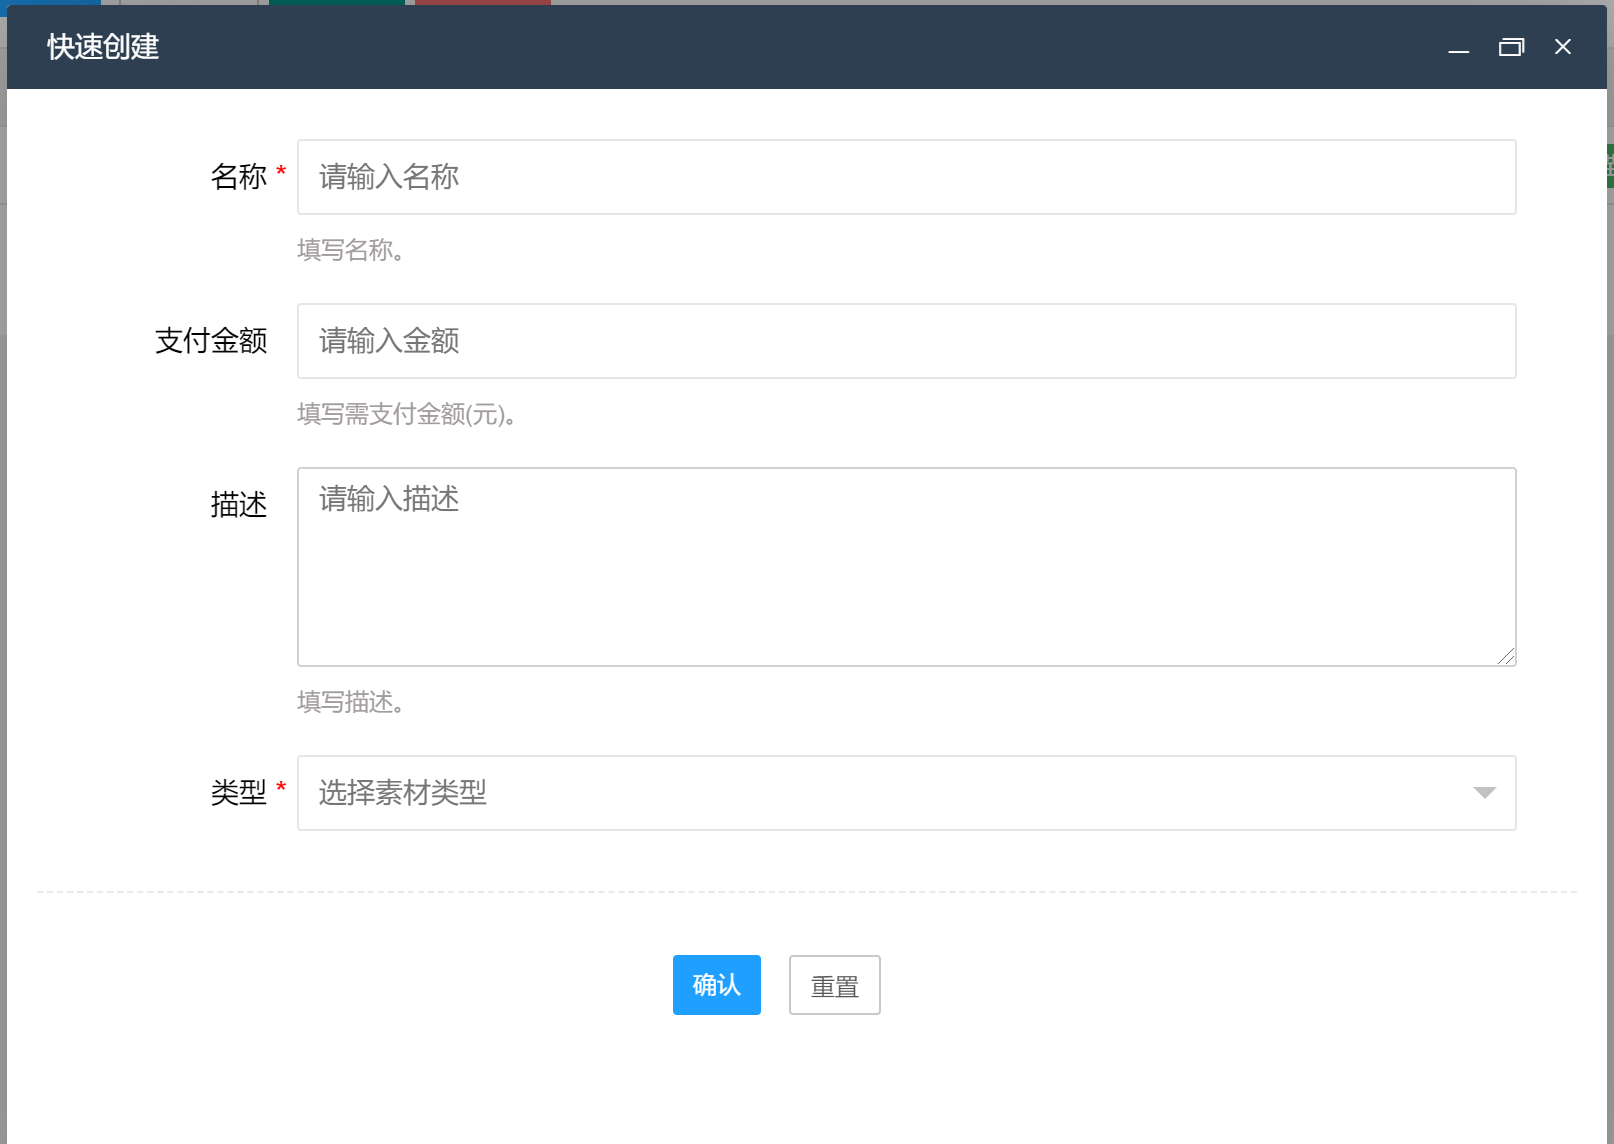
Task: Click the 快速创建 title text
Action: (103, 47)
